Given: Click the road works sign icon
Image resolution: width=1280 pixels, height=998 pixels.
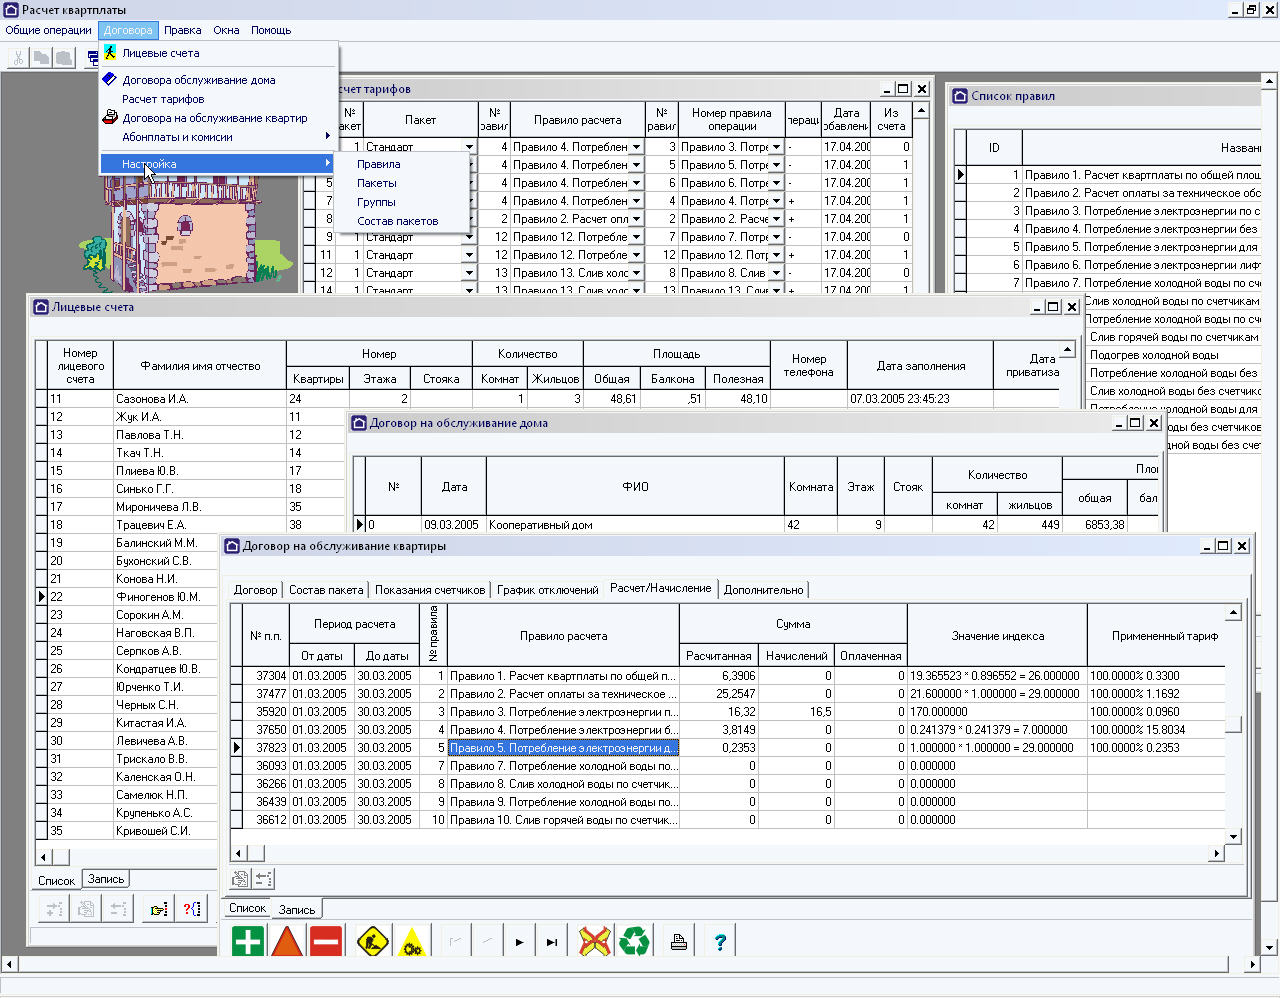Looking at the screenshot, I should point(373,941).
